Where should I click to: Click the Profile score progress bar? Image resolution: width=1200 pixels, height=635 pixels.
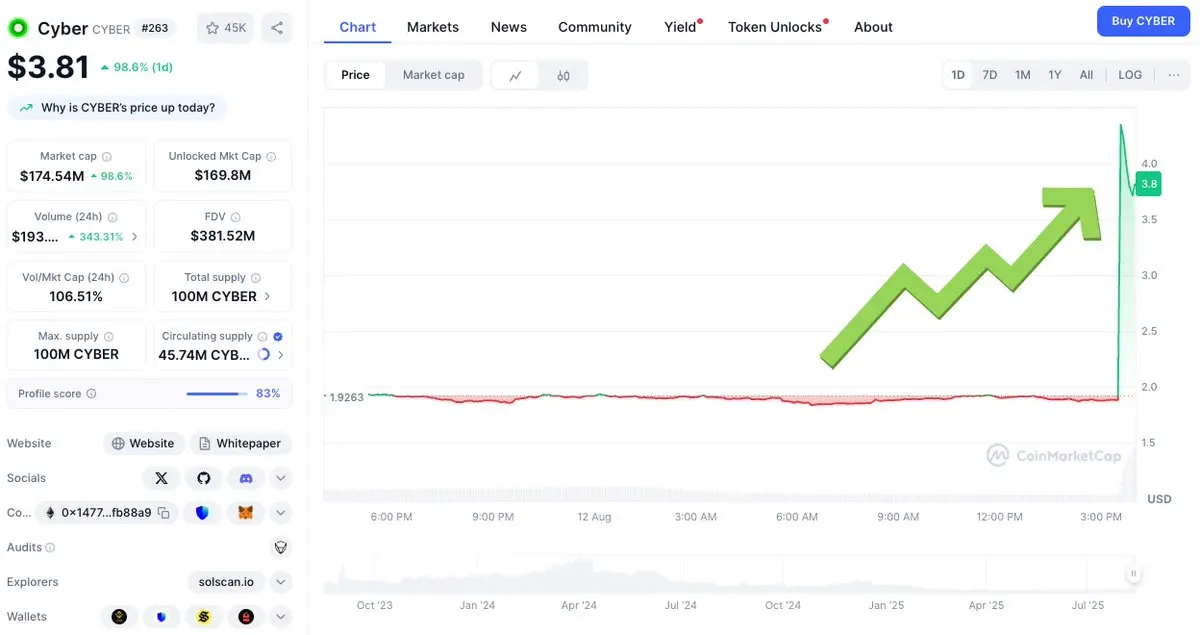click(217, 394)
